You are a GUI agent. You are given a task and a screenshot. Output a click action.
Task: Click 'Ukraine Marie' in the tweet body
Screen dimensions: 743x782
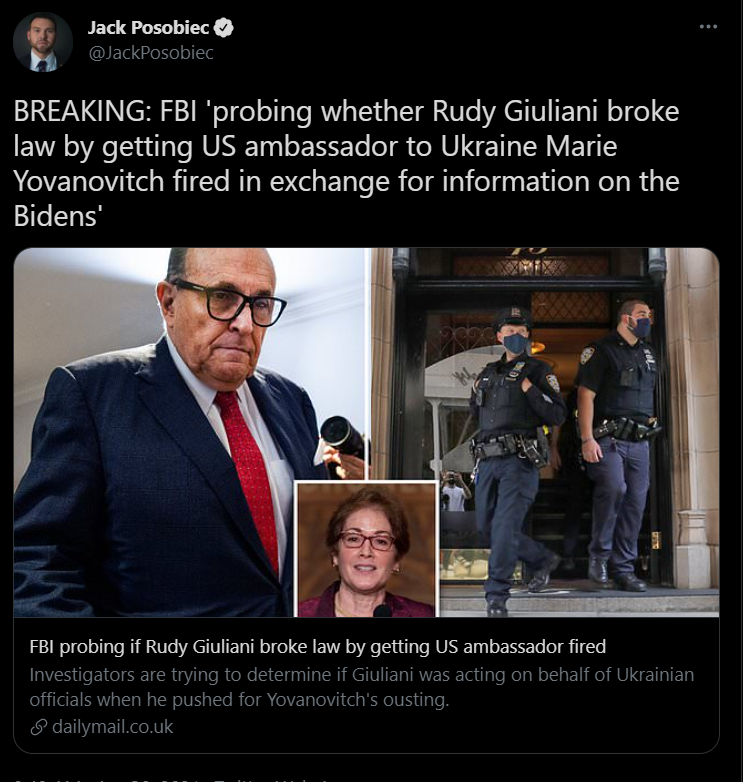pos(529,146)
